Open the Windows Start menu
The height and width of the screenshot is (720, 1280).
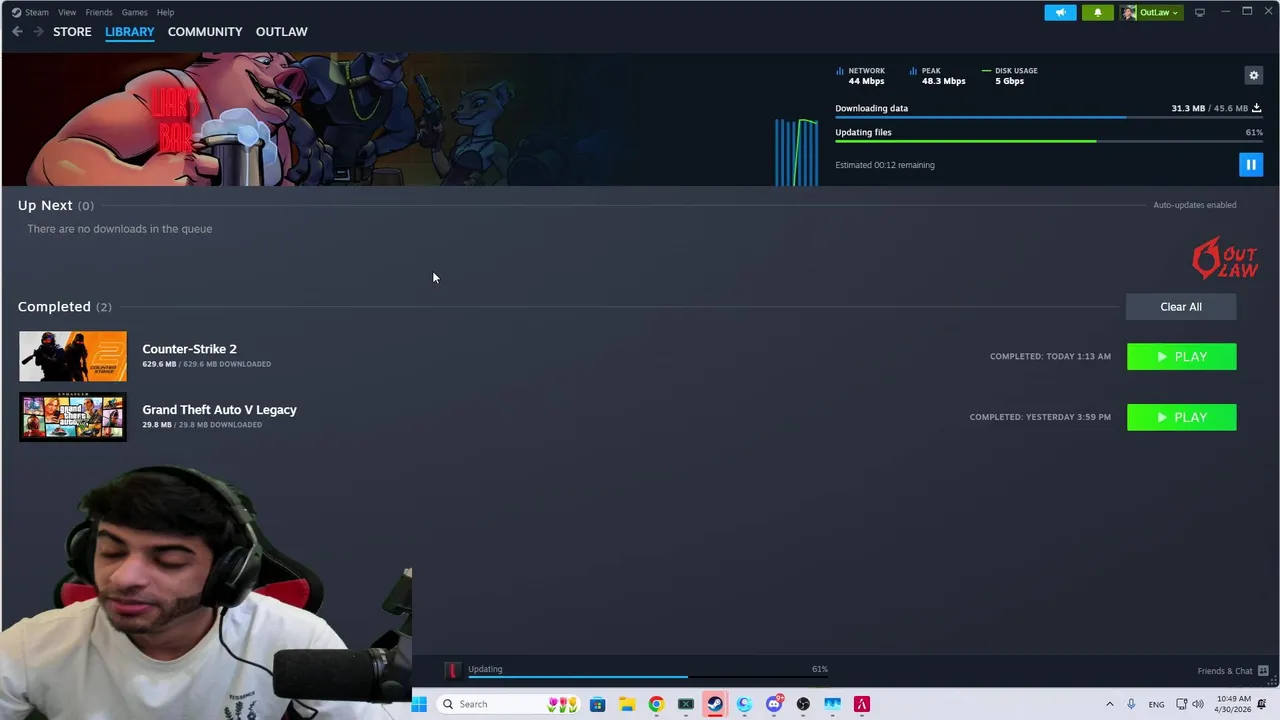click(x=419, y=704)
